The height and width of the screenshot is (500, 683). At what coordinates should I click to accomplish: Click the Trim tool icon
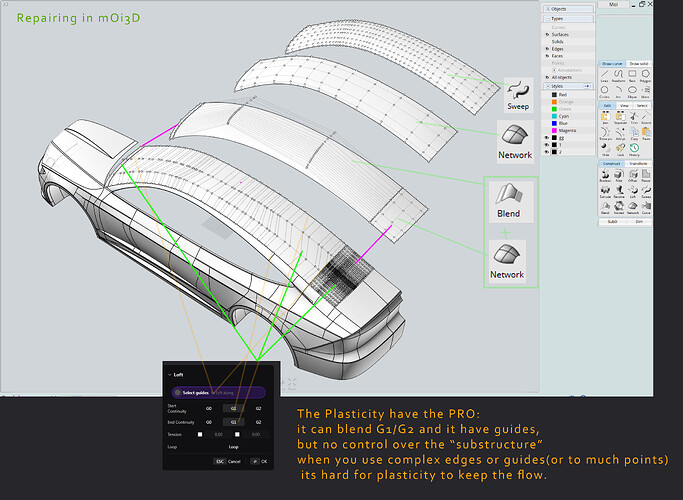tap(634, 118)
